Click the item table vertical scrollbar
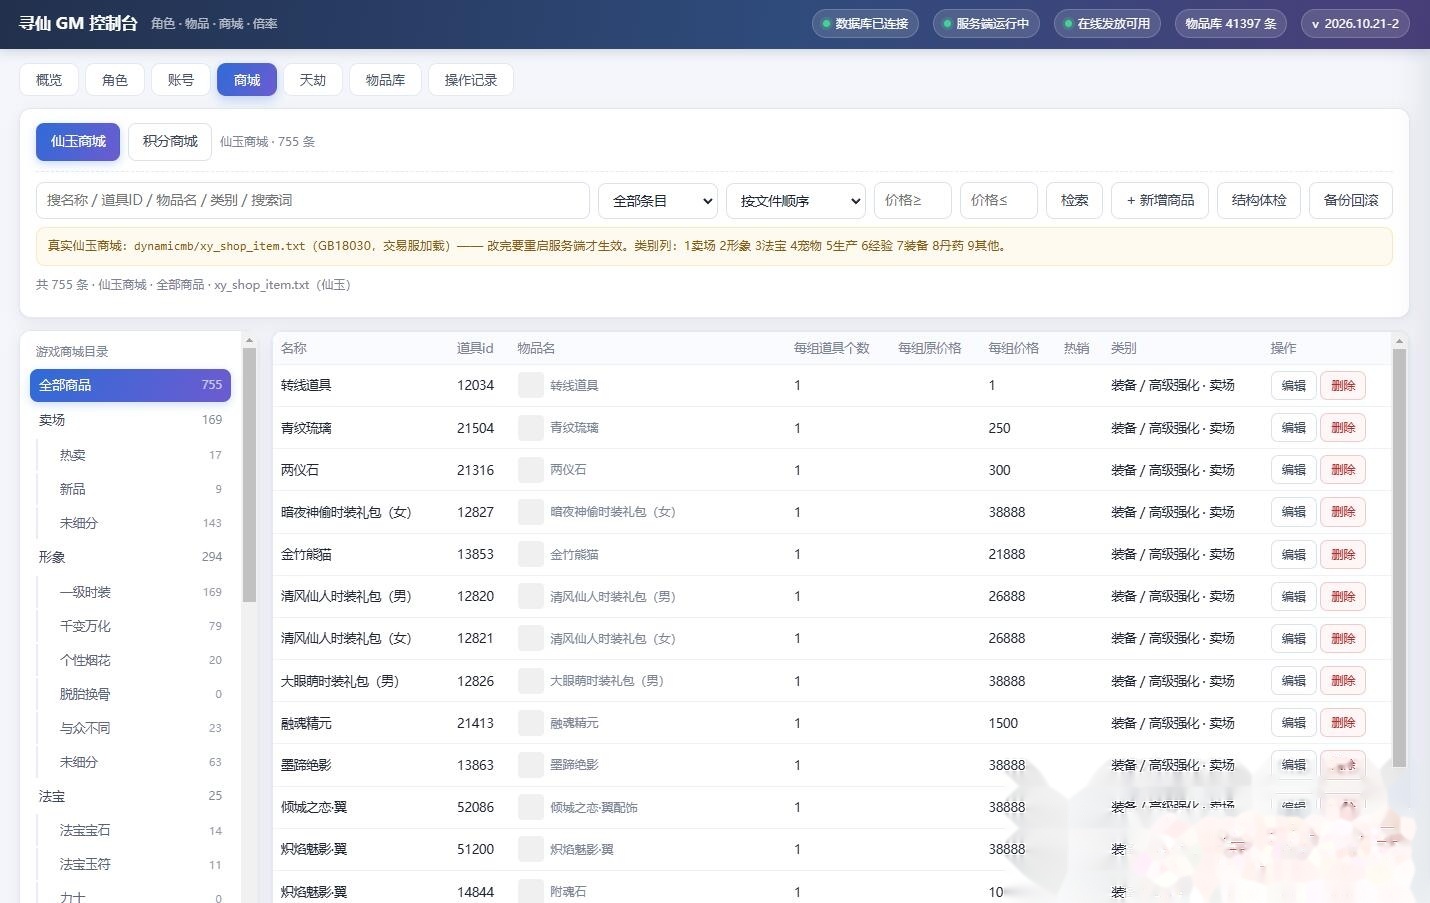The height and width of the screenshot is (903, 1430). 1400,557
